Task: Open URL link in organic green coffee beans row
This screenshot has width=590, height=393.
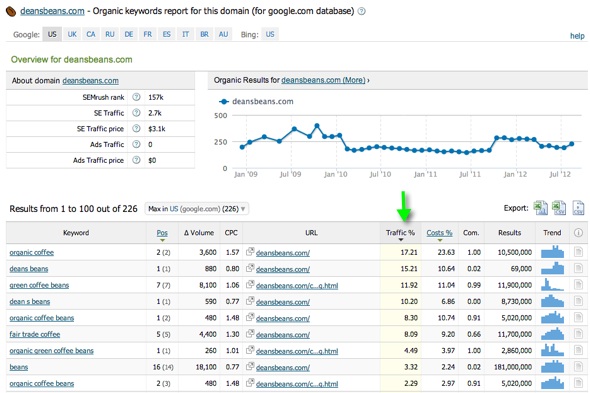Action: (297, 351)
